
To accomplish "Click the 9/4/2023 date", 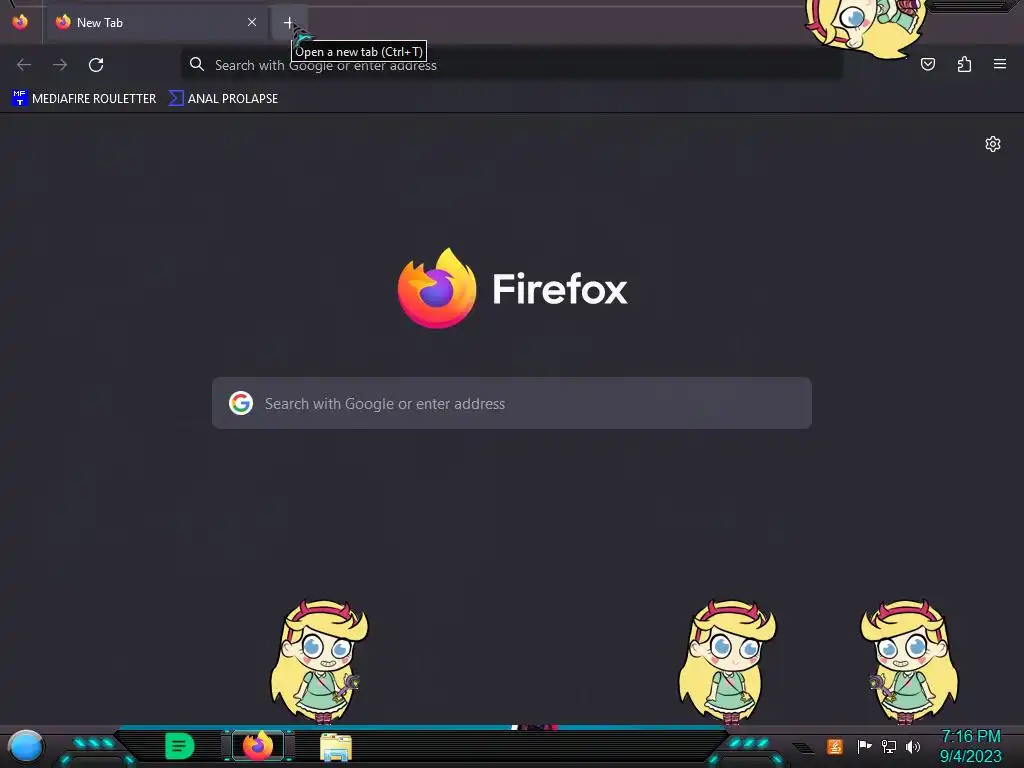I will pos(970,756).
